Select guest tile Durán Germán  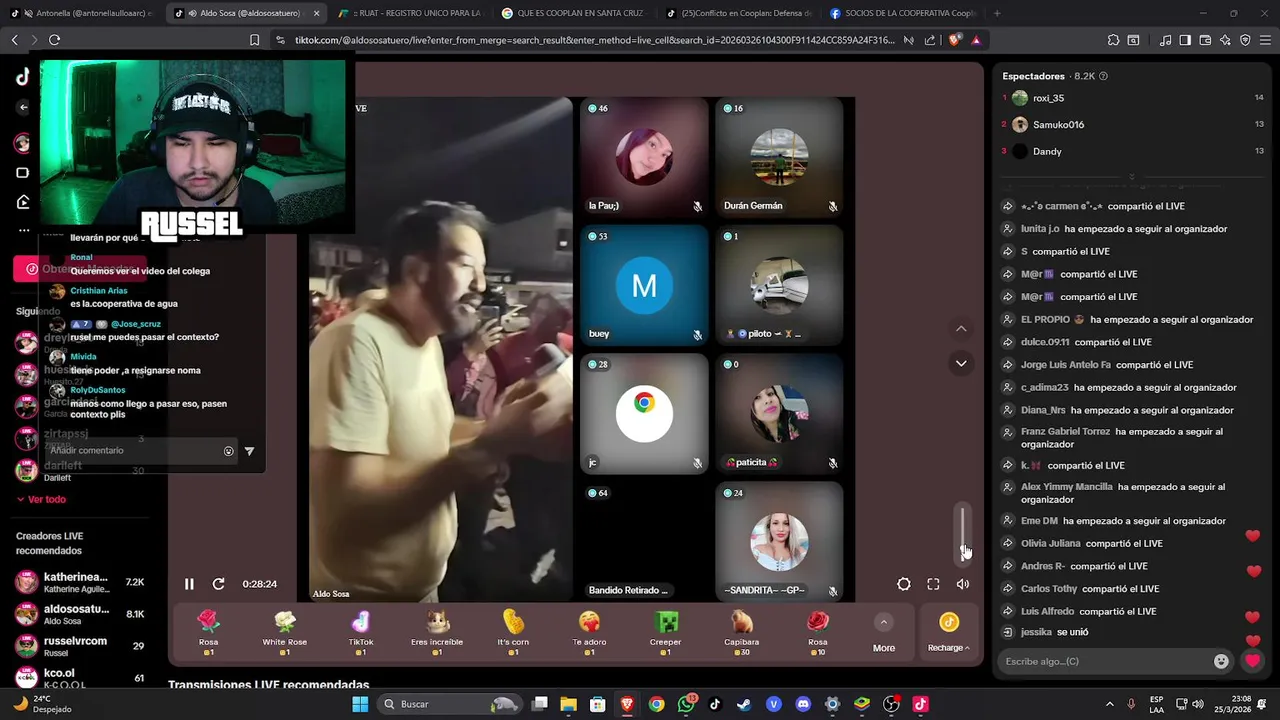[779, 156]
